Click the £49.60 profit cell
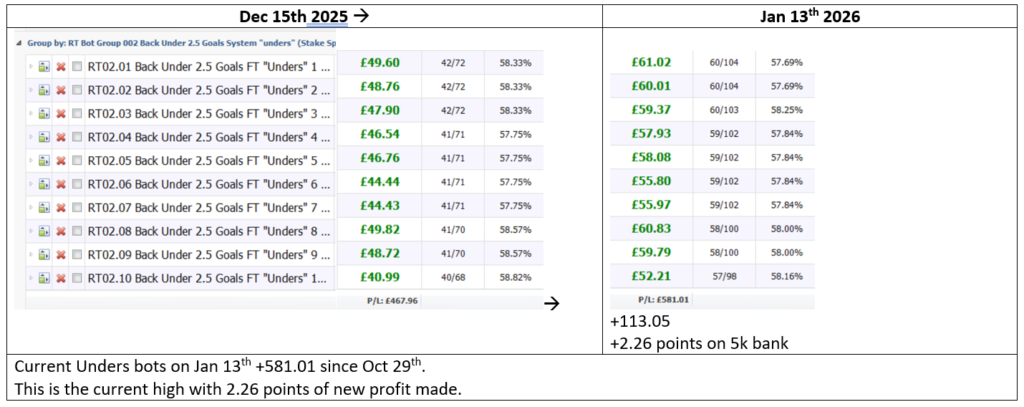Viewport: 1024px width, 407px height. click(379, 62)
